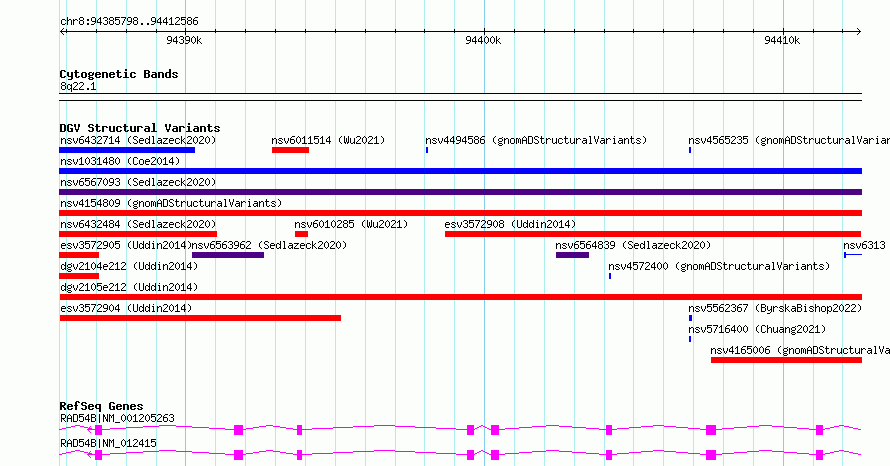Viewport: 890px width, 466px height.
Task: Select the red nsv6432484 variant bar
Action: [138, 234]
